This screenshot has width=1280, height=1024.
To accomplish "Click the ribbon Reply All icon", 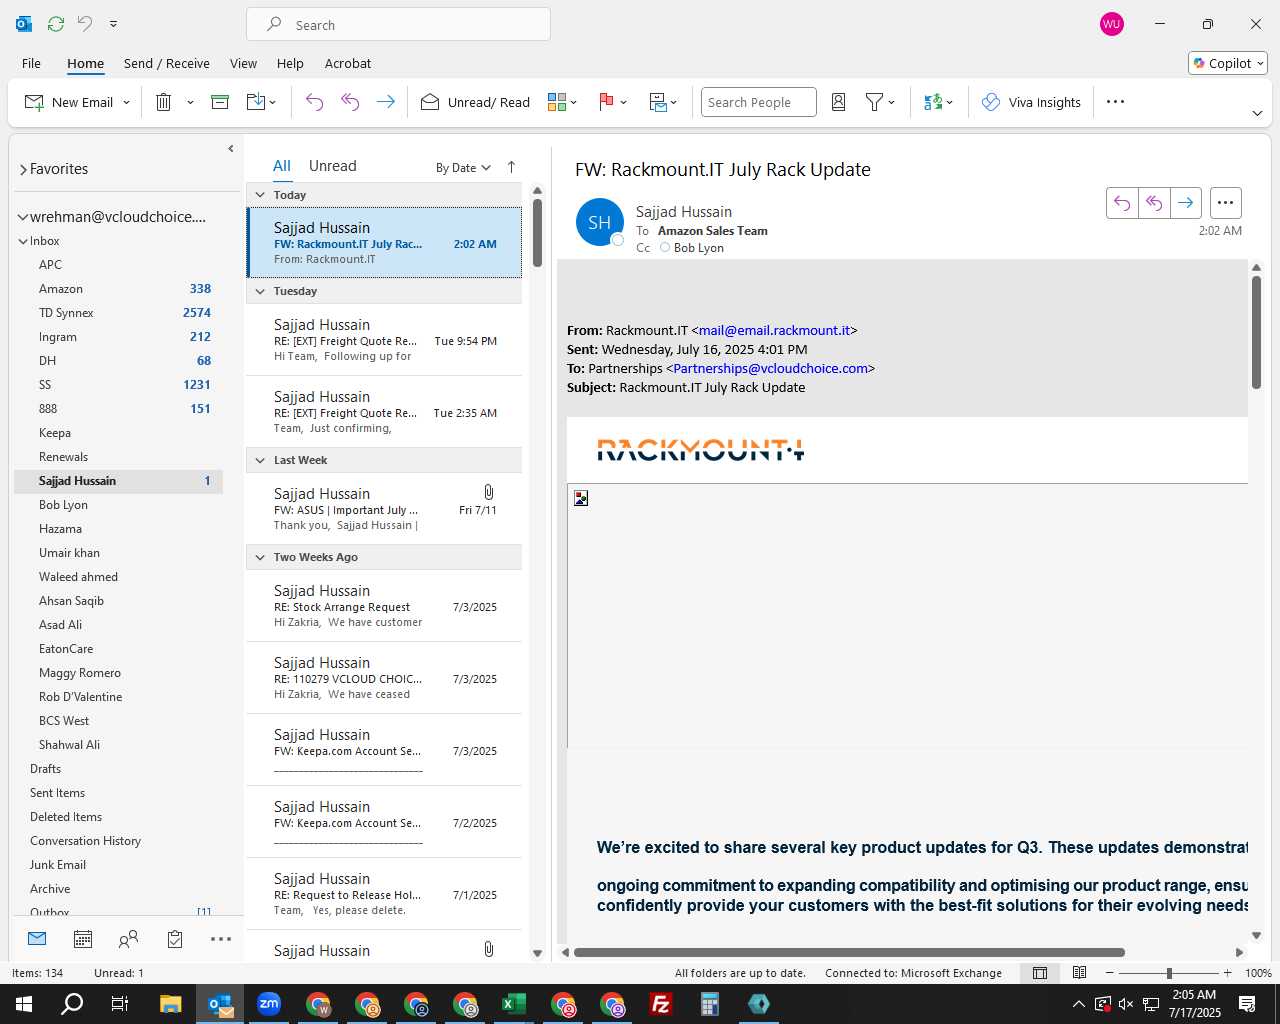I will pos(350,102).
